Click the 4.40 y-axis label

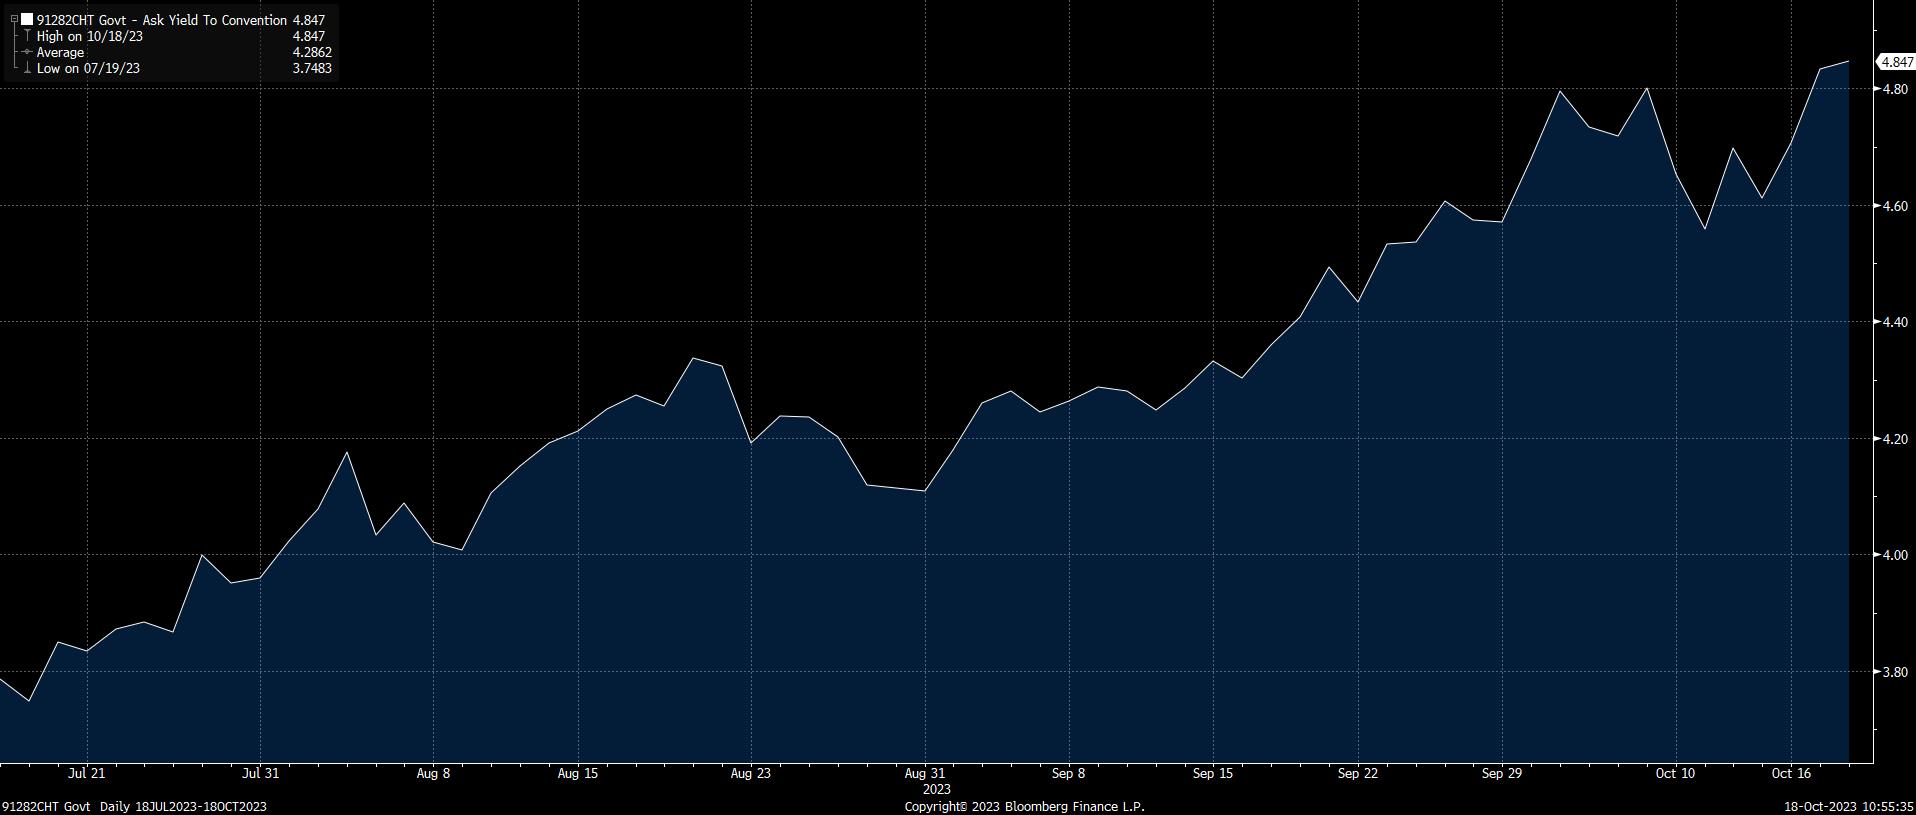coord(1894,322)
